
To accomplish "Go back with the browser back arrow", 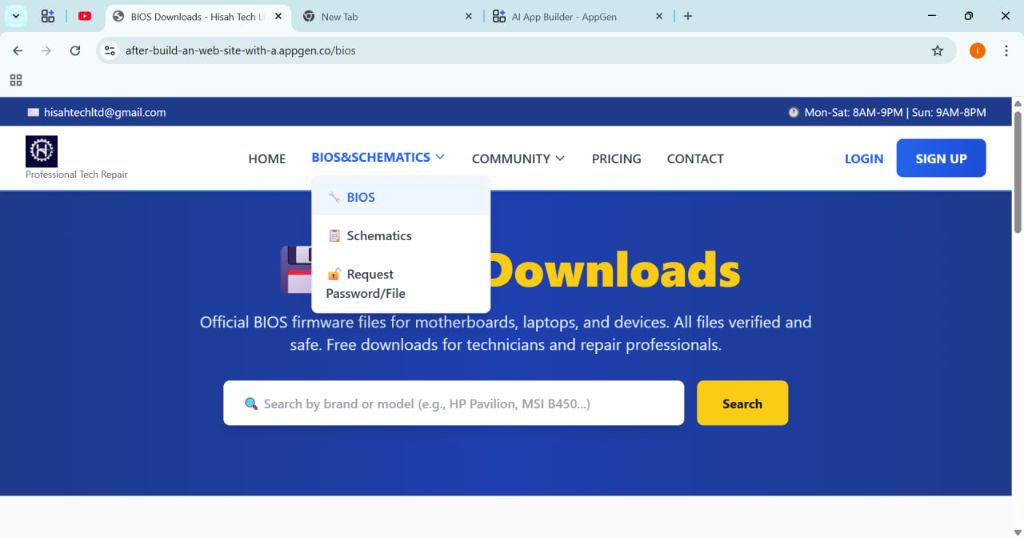I will click(17, 50).
